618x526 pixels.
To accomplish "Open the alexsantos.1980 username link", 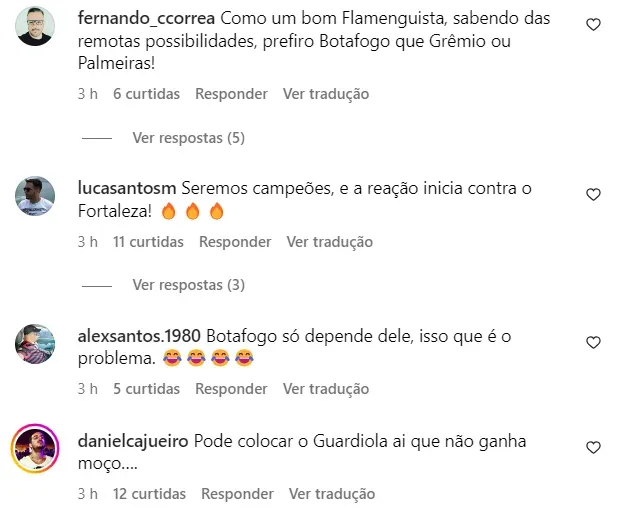I will (139, 336).
